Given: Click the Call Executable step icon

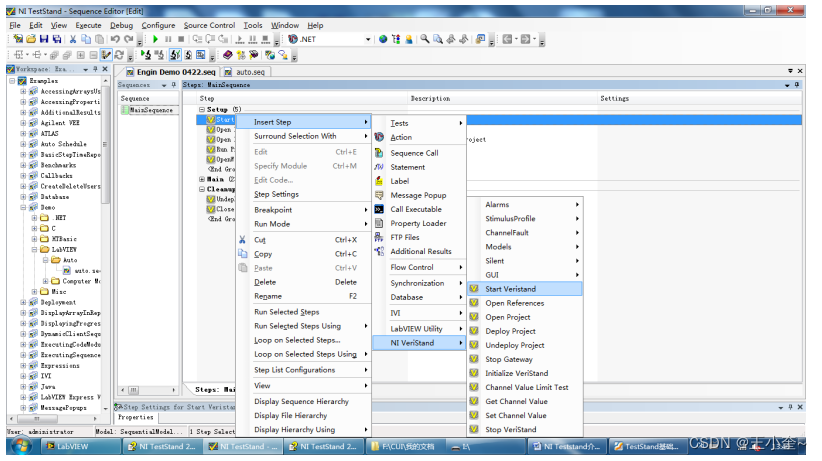Looking at the screenshot, I should click(380, 209).
